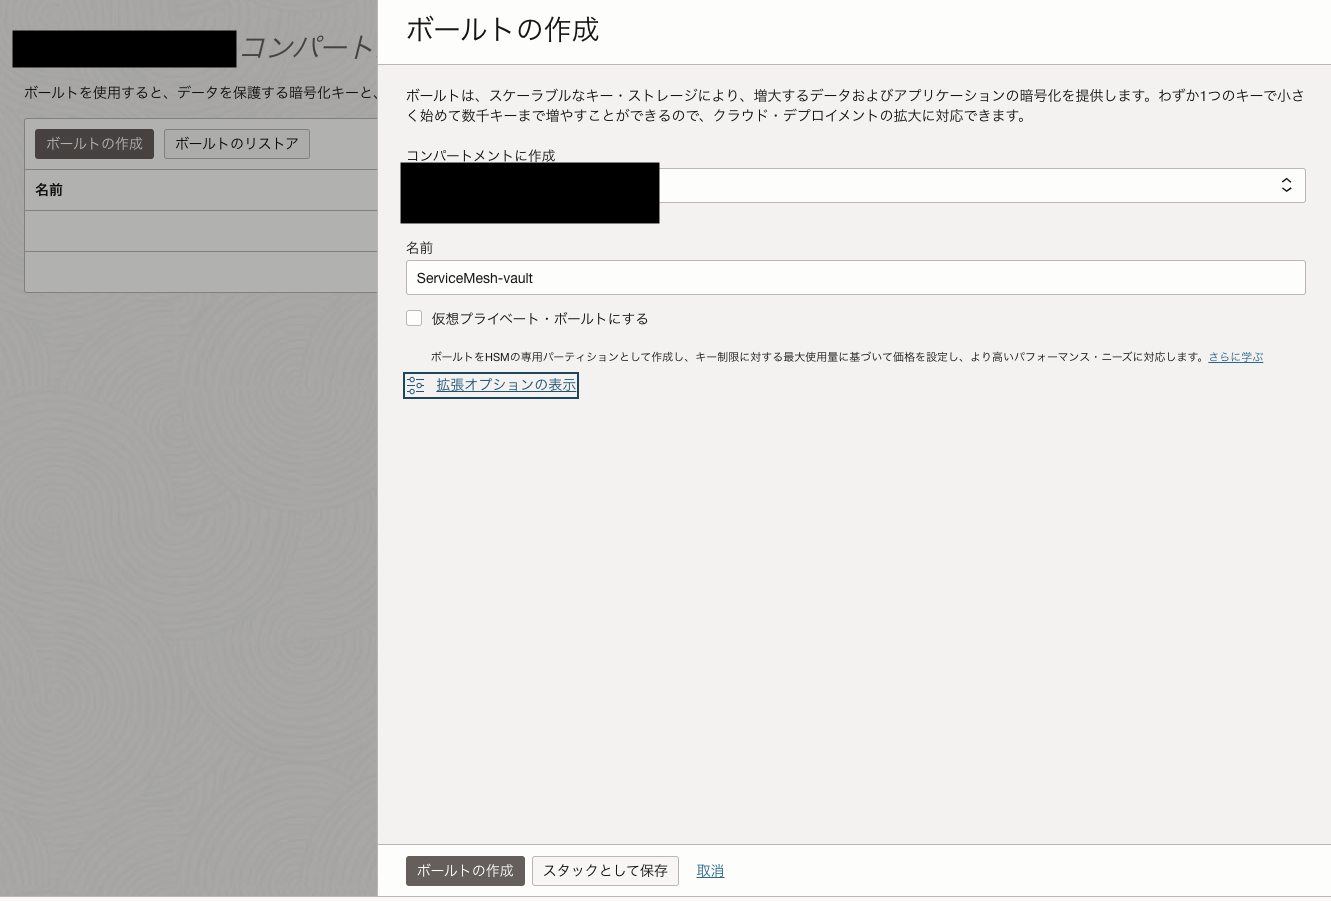1331x901 pixels.
Task: Sort the vault table by the 名前 column
Action: [50, 189]
